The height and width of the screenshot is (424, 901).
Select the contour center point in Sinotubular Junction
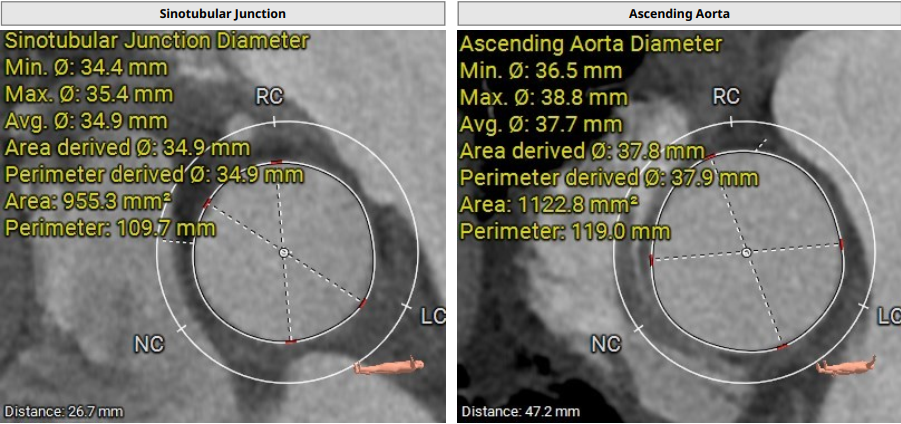point(284,253)
